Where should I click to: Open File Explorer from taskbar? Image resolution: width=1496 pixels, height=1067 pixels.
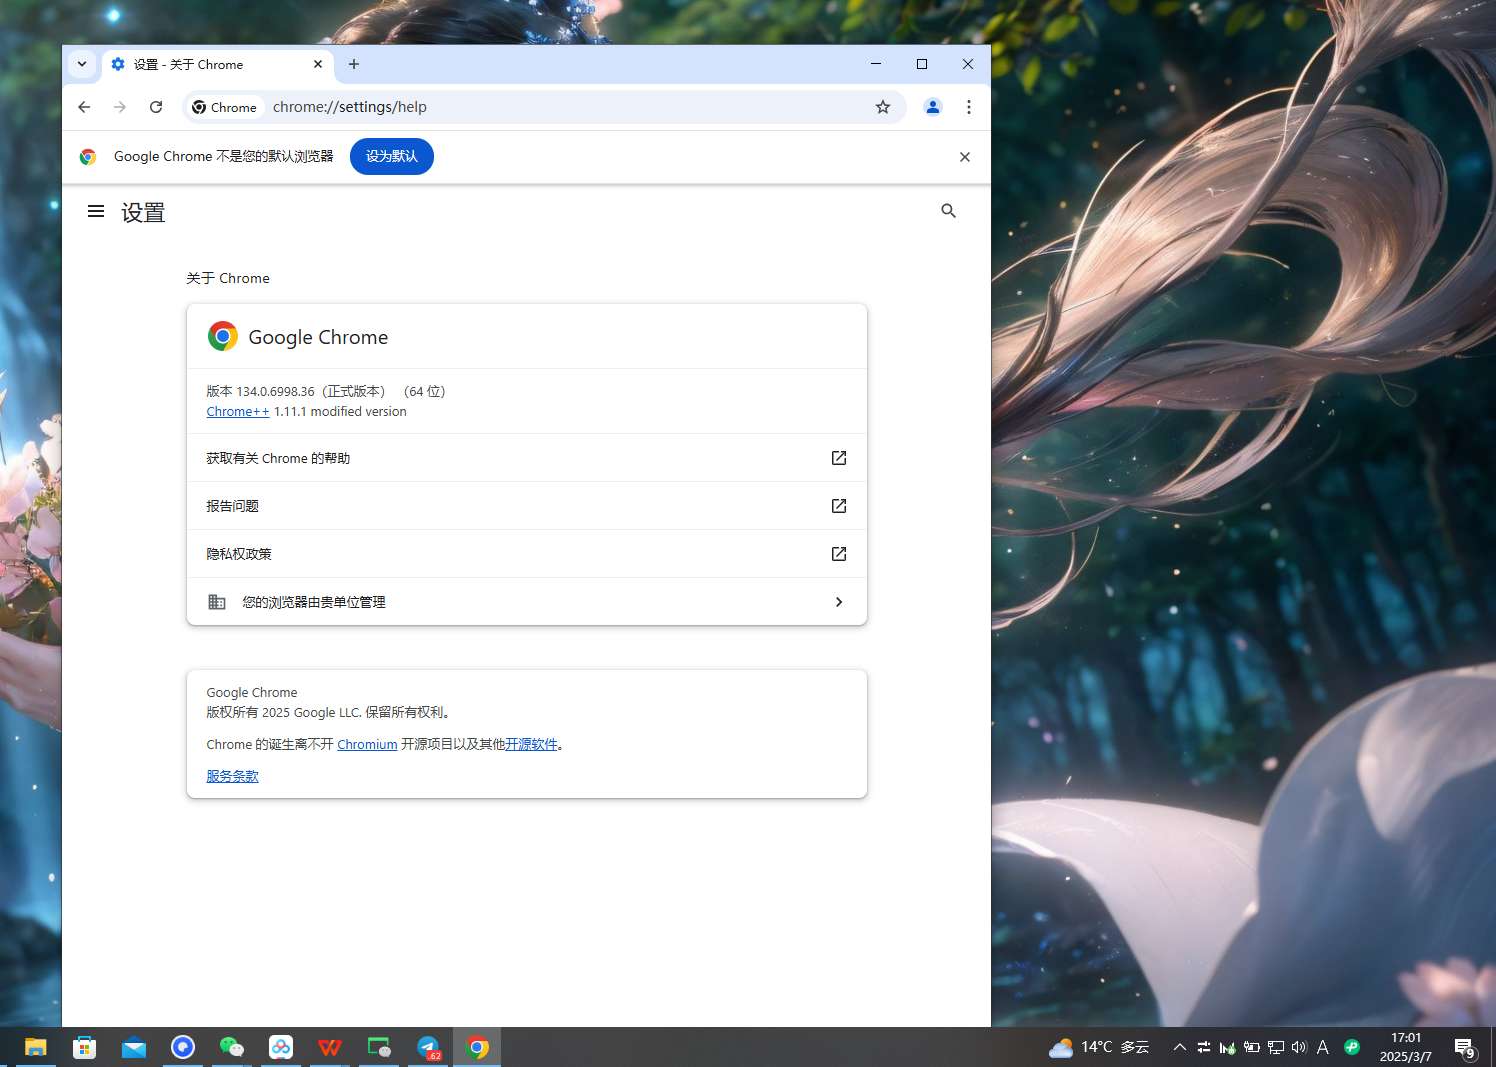[x=36, y=1047]
